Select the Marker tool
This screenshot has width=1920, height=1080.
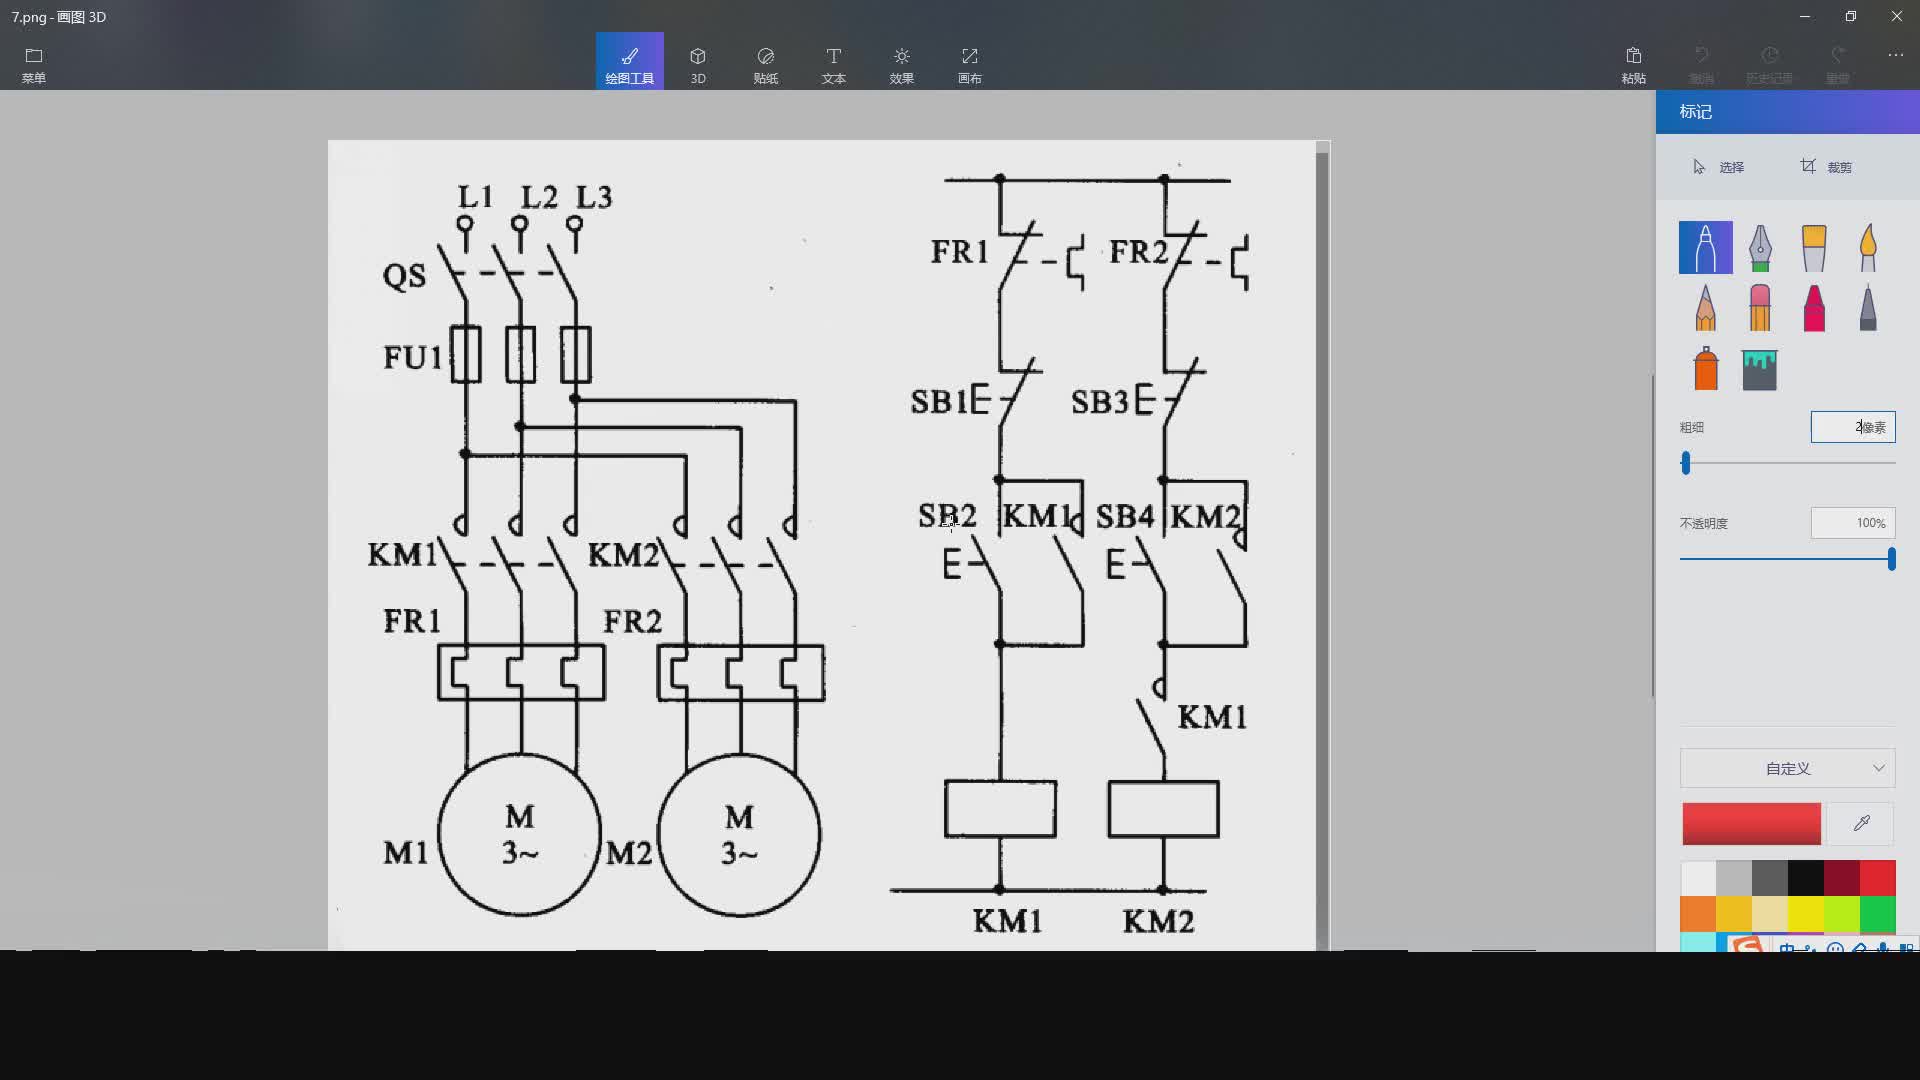coord(1706,248)
